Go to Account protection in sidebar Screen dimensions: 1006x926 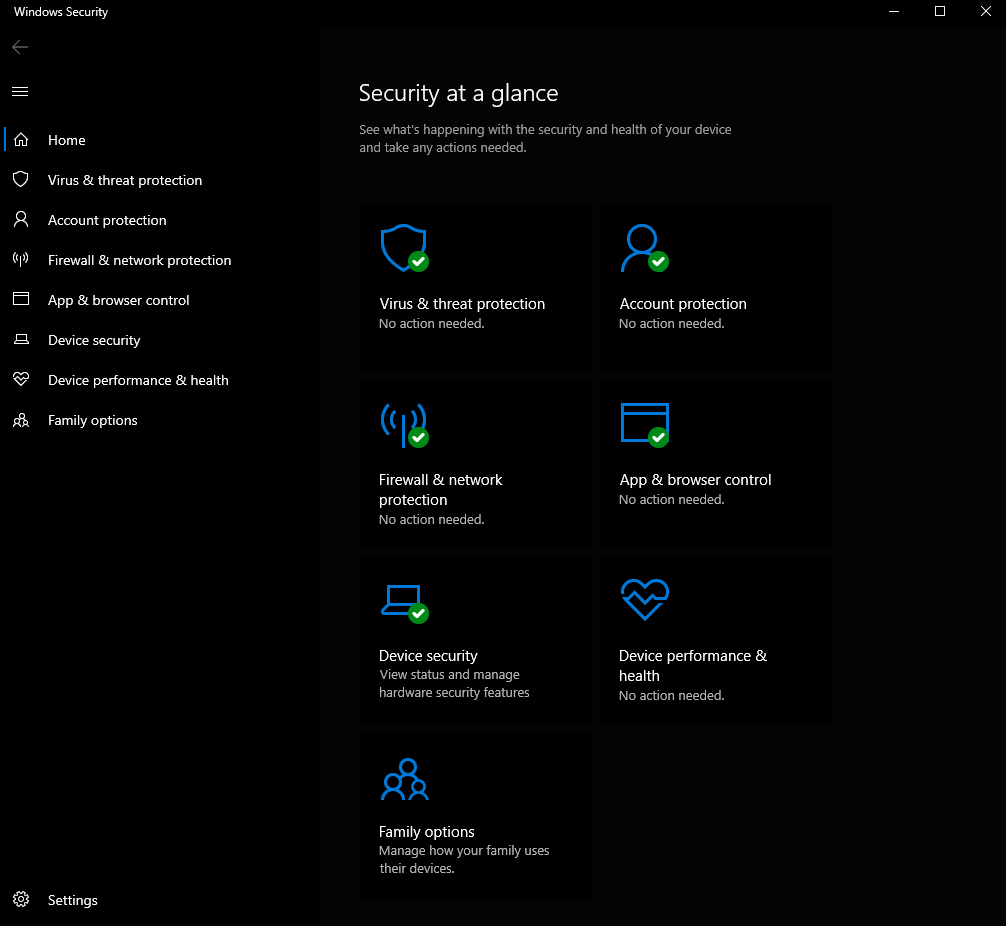tap(107, 220)
